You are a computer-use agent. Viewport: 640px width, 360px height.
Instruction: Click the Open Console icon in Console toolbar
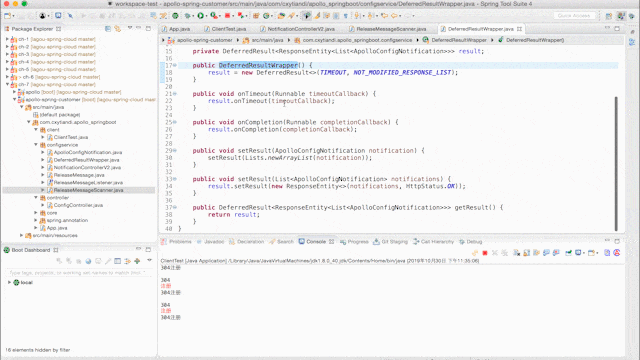click(591, 253)
